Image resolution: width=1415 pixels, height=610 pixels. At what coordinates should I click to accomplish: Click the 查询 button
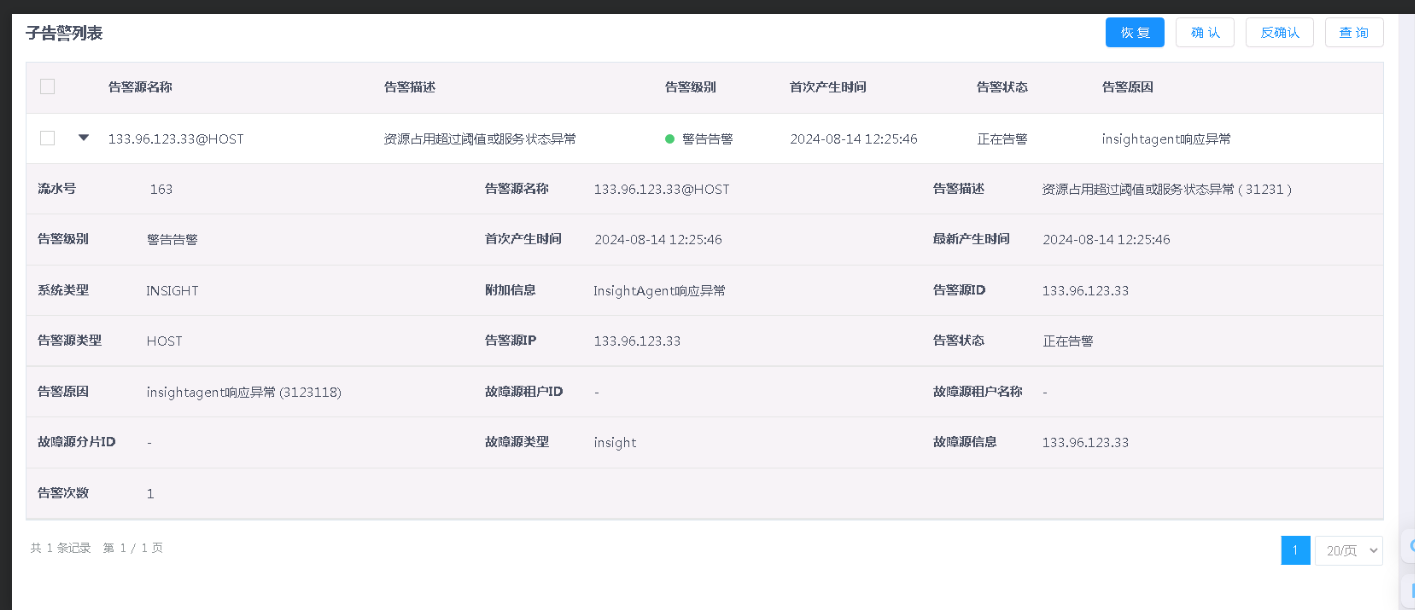point(1354,33)
